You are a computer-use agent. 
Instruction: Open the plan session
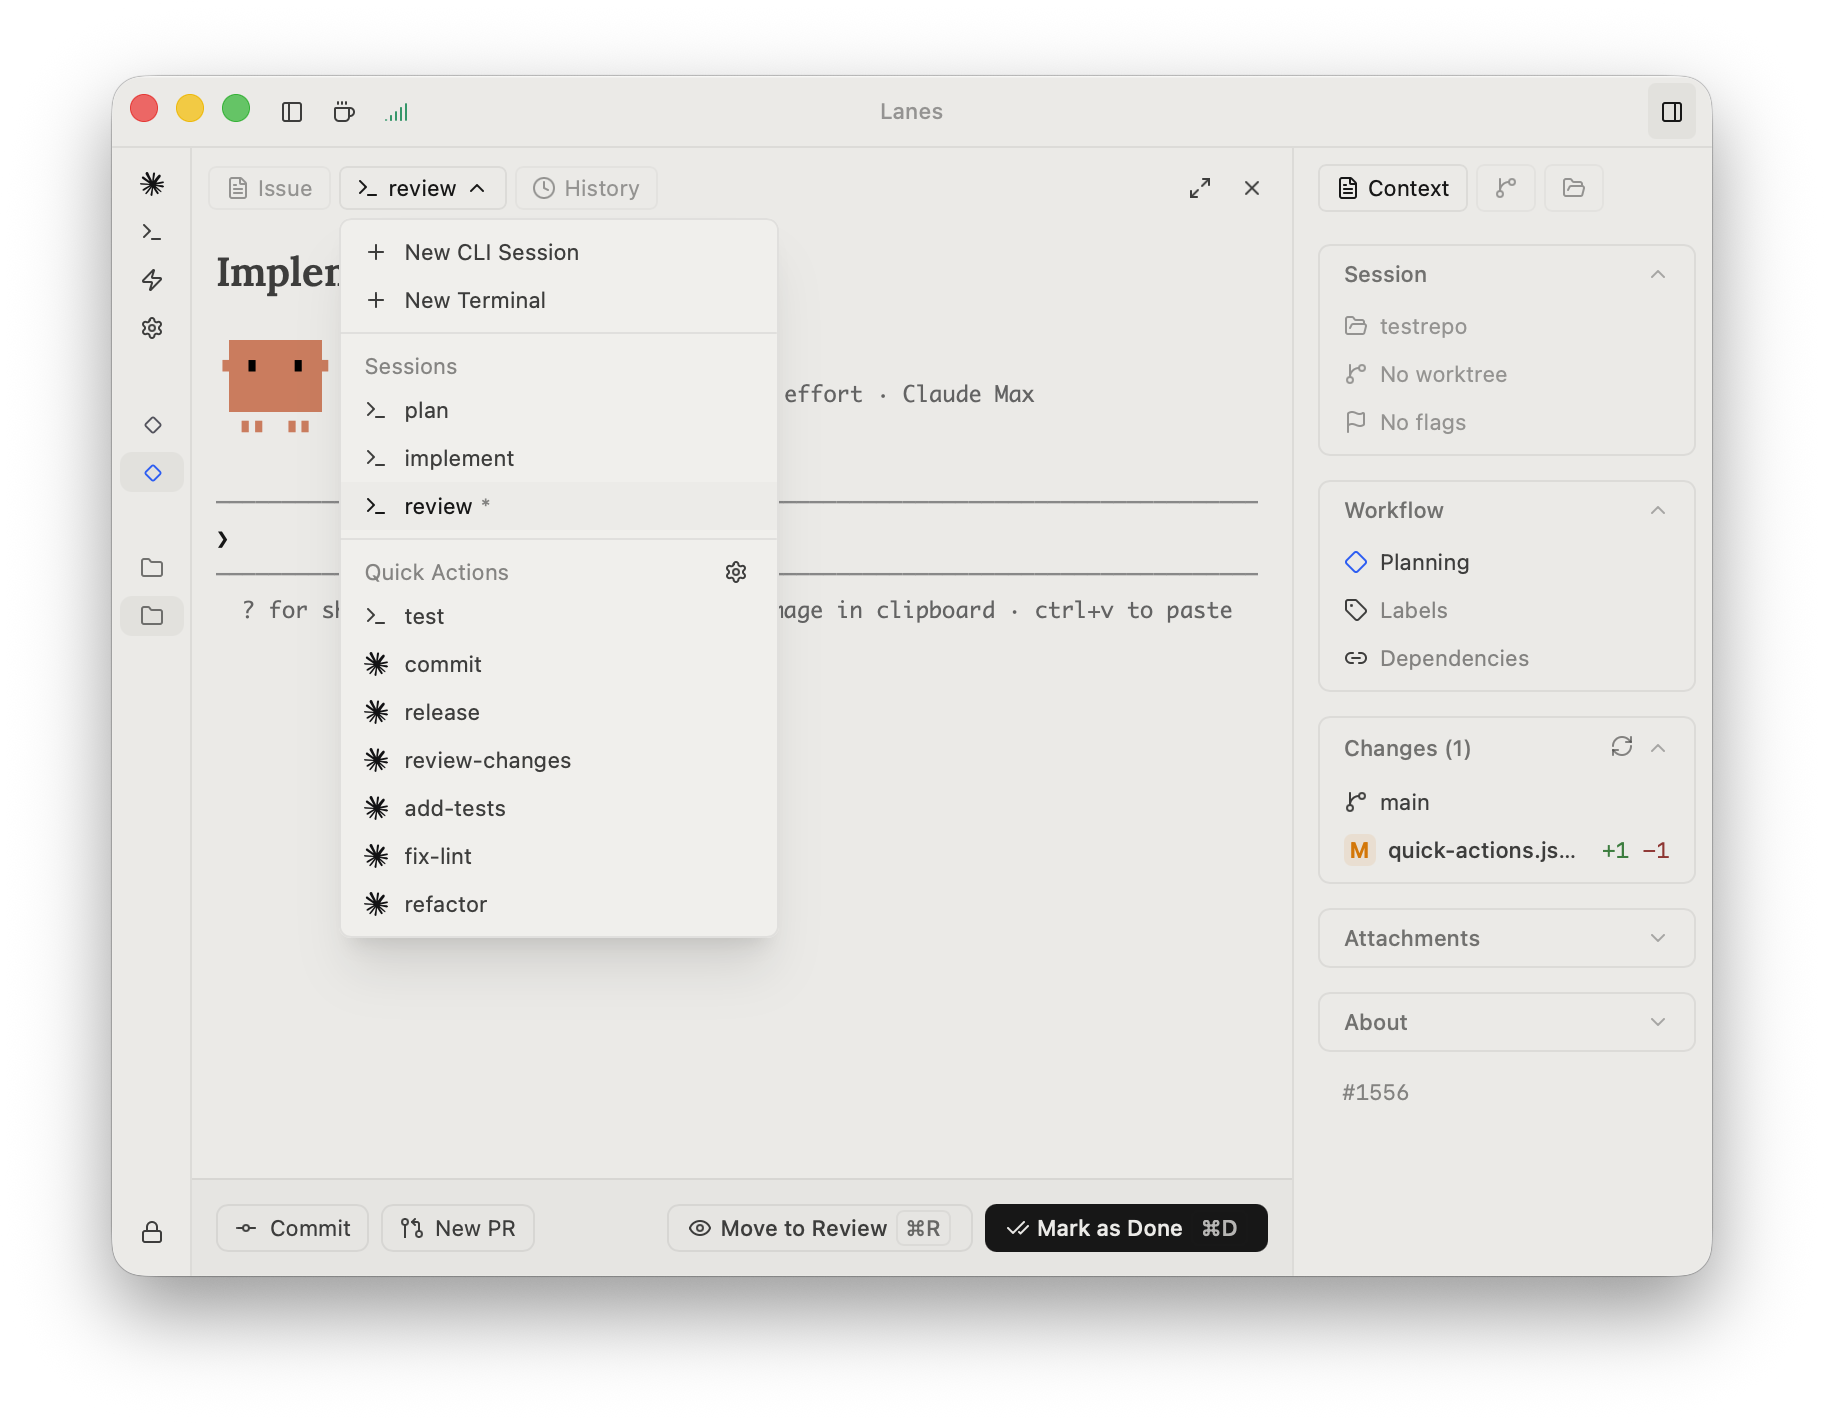click(x=558, y=410)
